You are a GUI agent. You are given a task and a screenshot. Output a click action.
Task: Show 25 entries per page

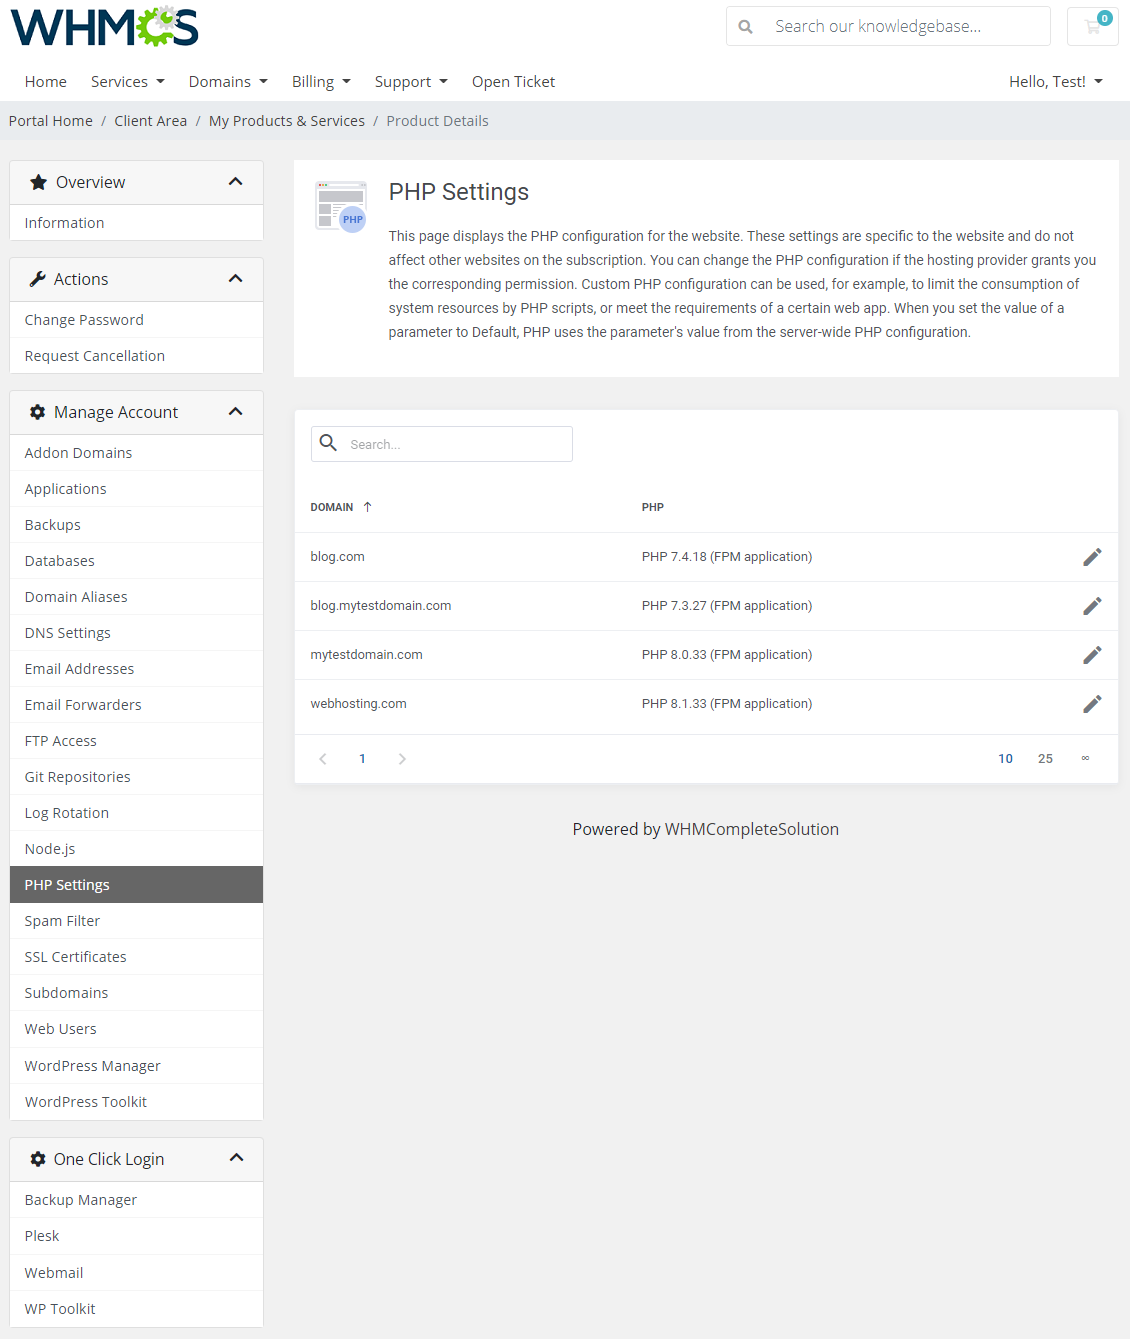(1045, 759)
